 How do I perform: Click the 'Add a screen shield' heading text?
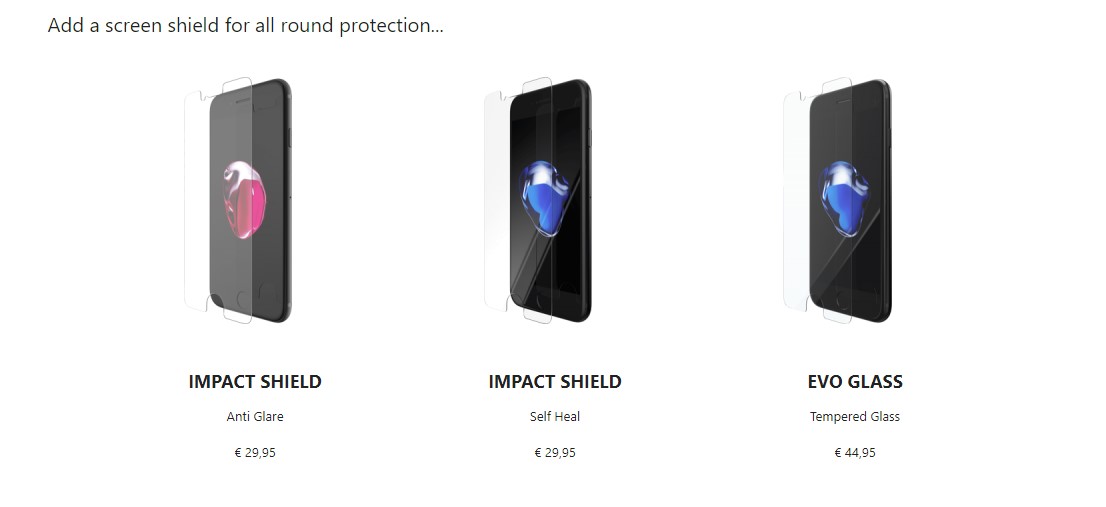tap(245, 25)
